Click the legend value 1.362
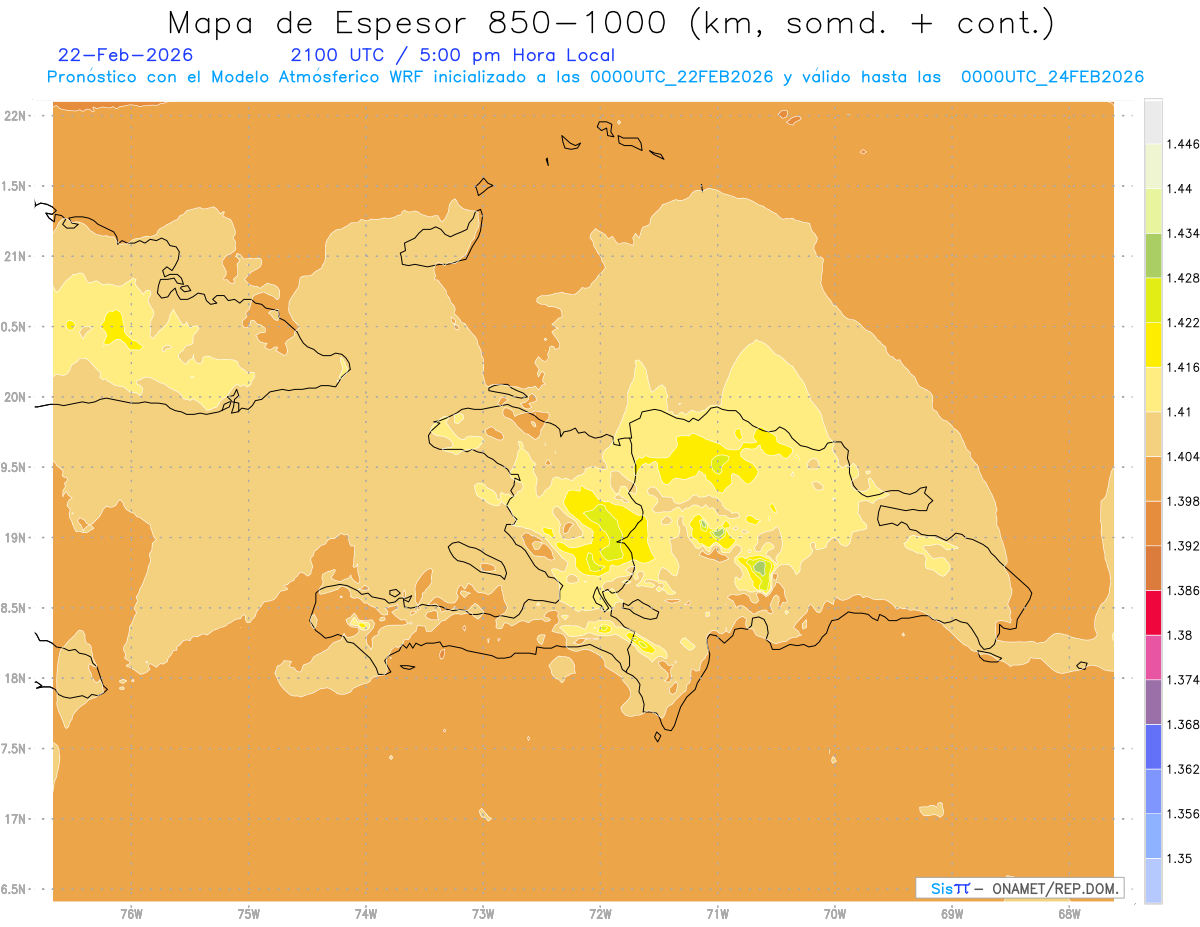 1183,769
